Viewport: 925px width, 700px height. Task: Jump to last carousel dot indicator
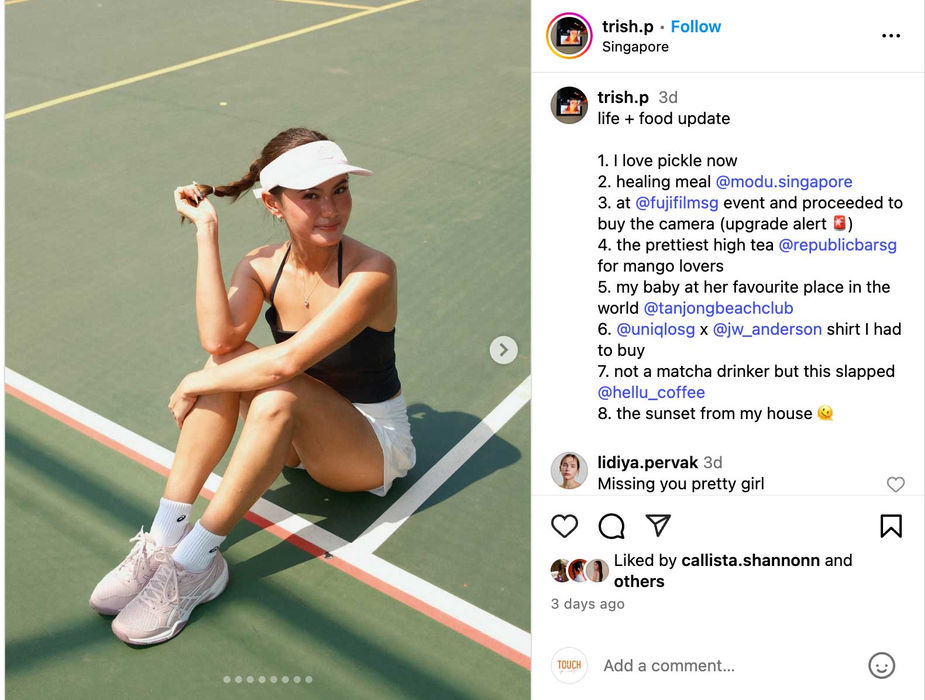[309, 679]
